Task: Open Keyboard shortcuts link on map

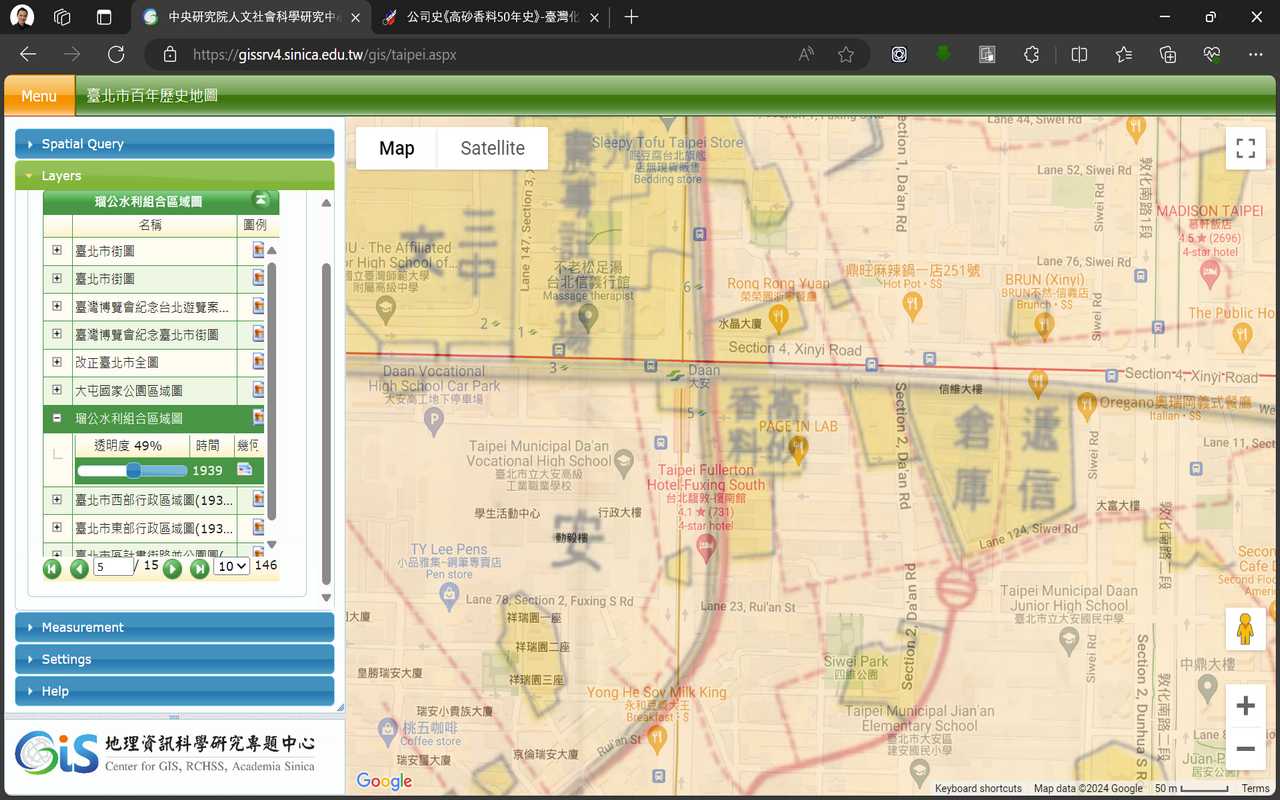Action: (x=977, y=789)
